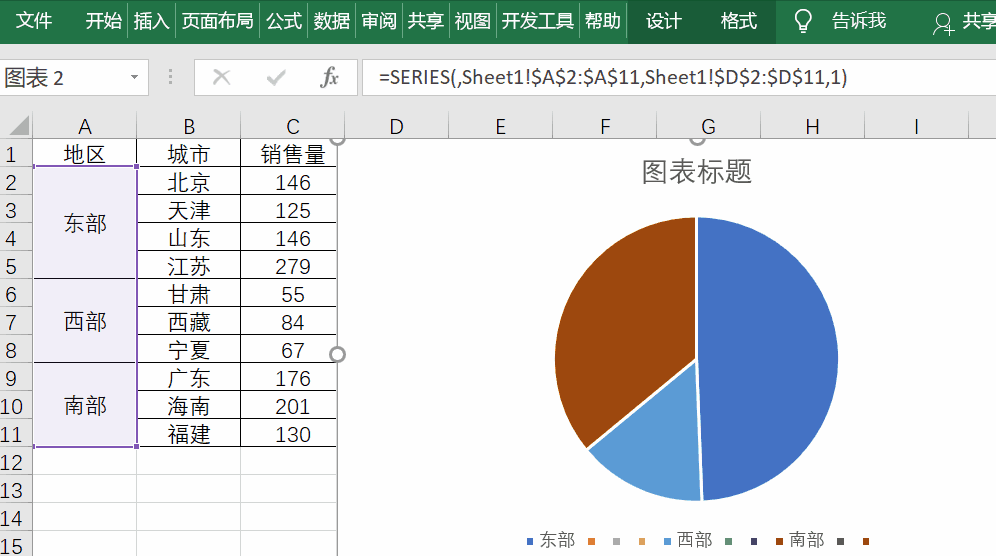Click the lightbulb Tell Me icon
Viewport: 996px width, 556px height.
click(x=804, y=21)
